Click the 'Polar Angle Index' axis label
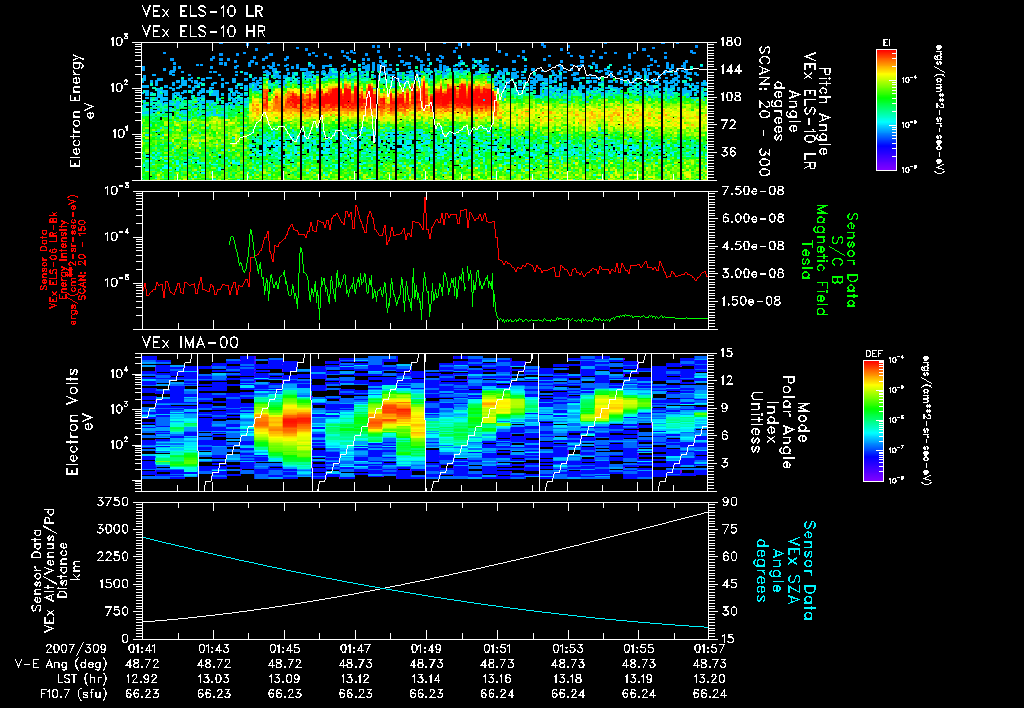The width and height of the screenshot is (1024, 708). [780, 422]
